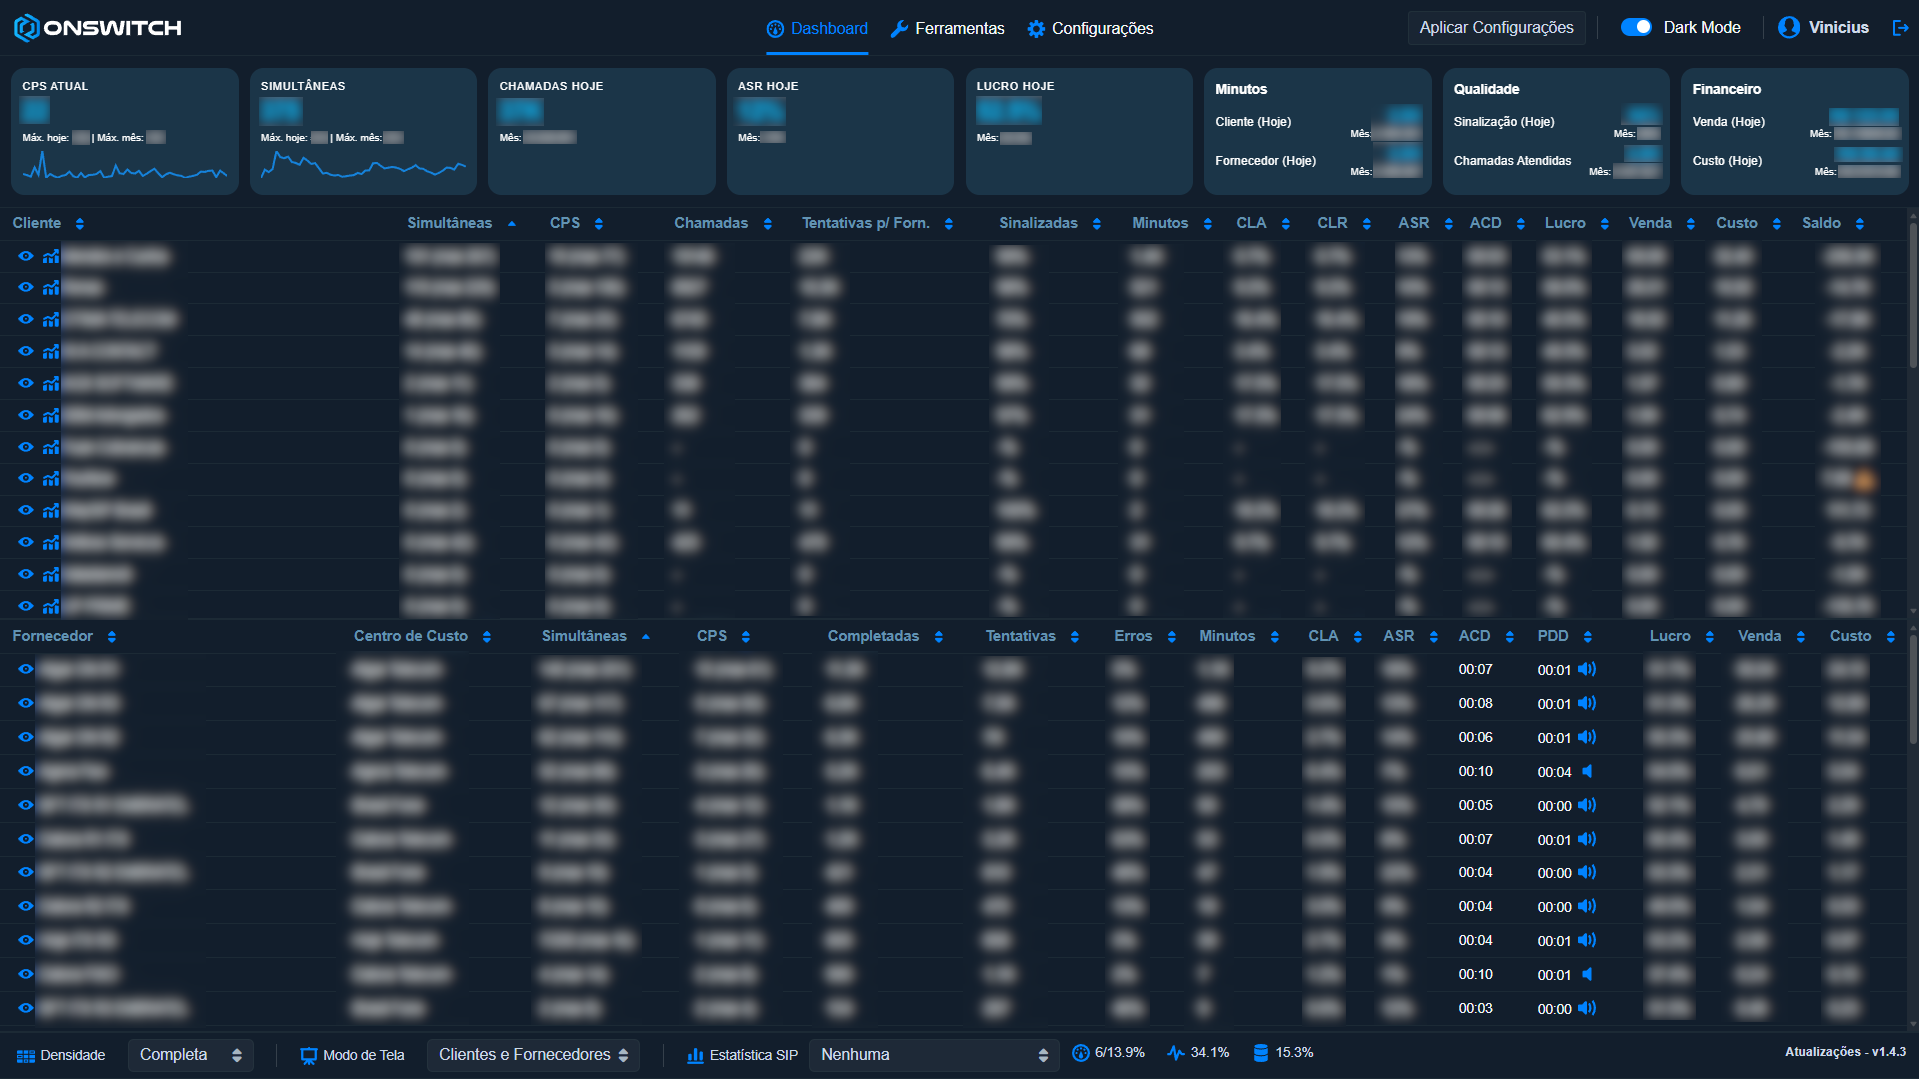Click the Atualizações - v1.4.3 link
The height and width of the screenshot is (1079, 1919).
coord(1845,1052)
